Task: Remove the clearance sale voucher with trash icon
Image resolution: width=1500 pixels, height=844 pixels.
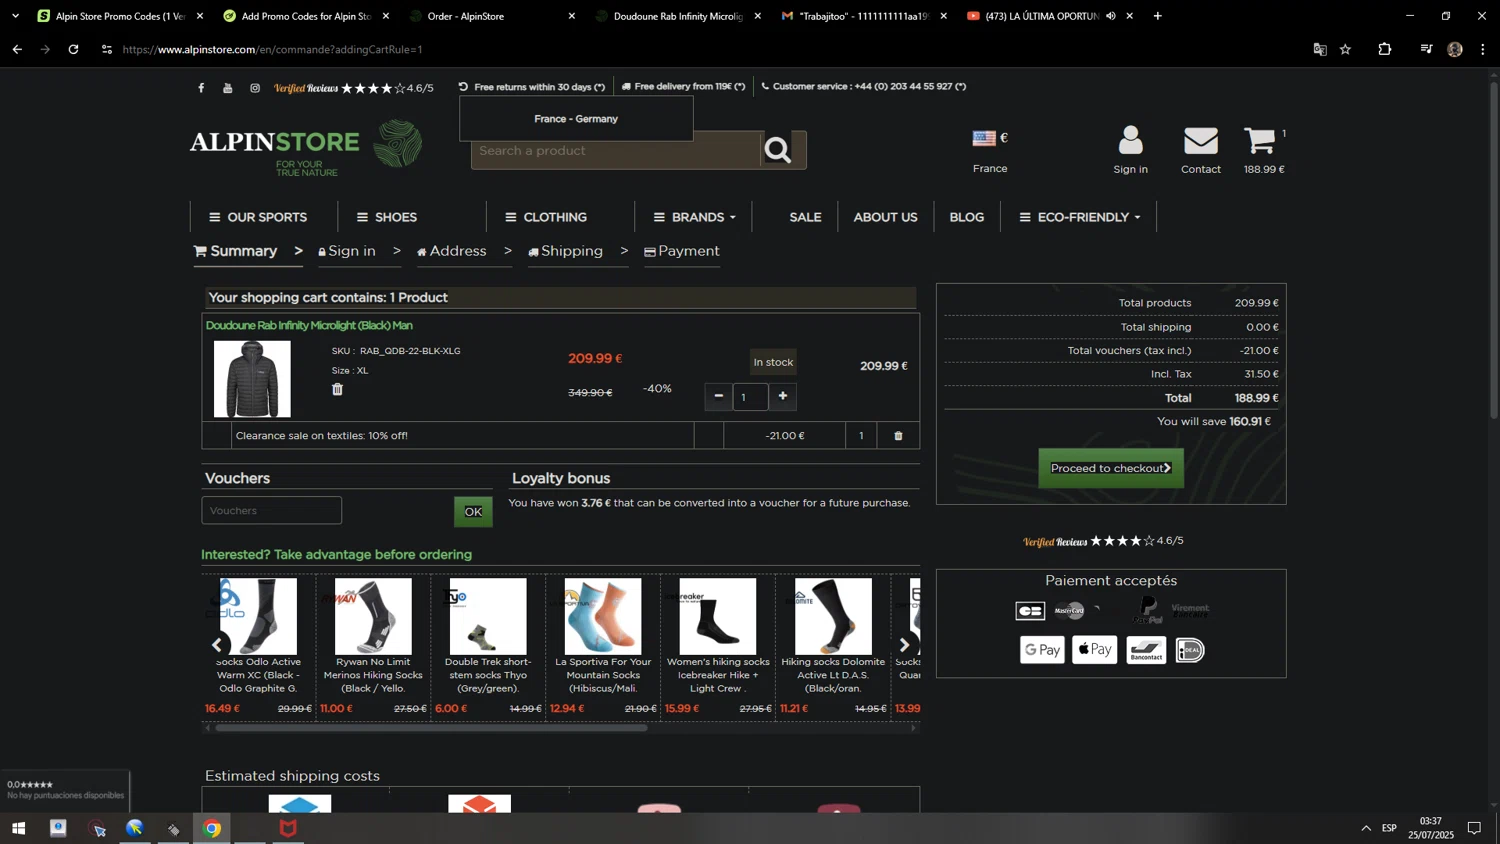Action: point(898,436)
